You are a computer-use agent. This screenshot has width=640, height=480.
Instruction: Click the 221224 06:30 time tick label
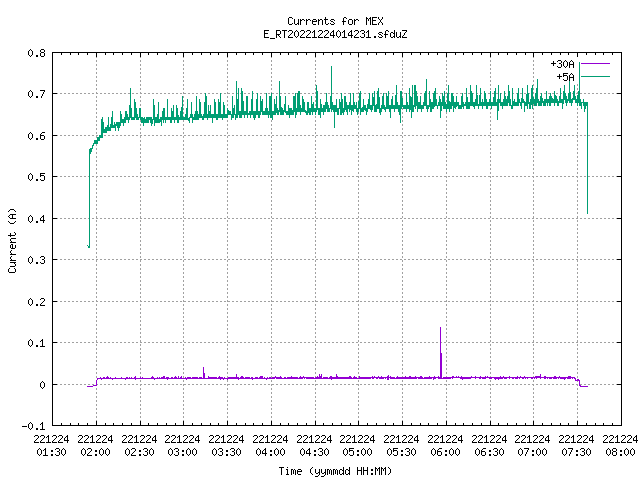[x=489, y=445]
